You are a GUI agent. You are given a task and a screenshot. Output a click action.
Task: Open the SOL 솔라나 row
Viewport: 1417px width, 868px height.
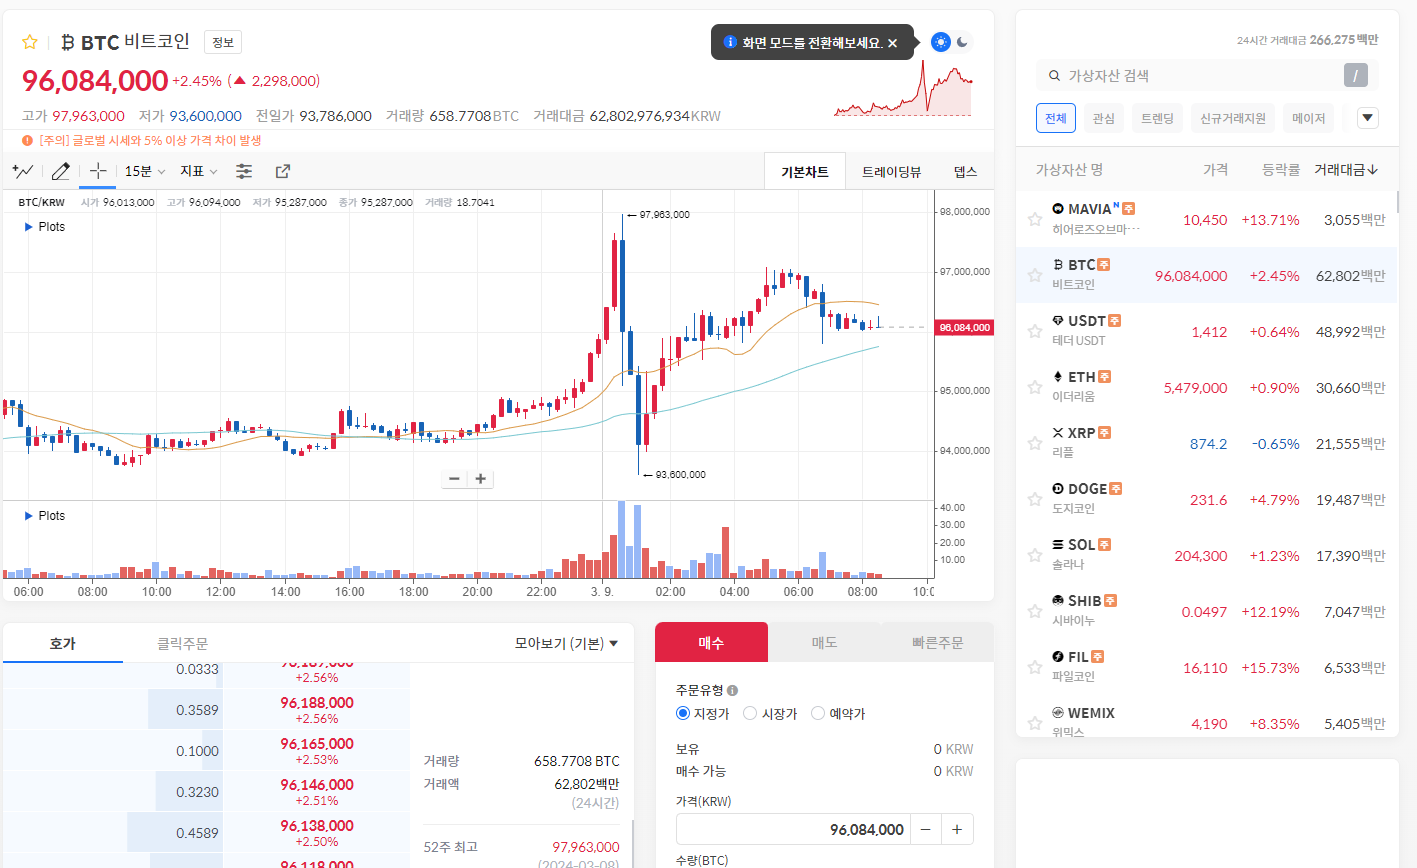[x=1206, y=555]
